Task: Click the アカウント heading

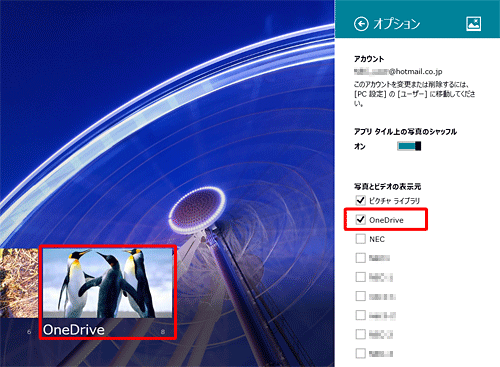Action: [x=369, y=59]
